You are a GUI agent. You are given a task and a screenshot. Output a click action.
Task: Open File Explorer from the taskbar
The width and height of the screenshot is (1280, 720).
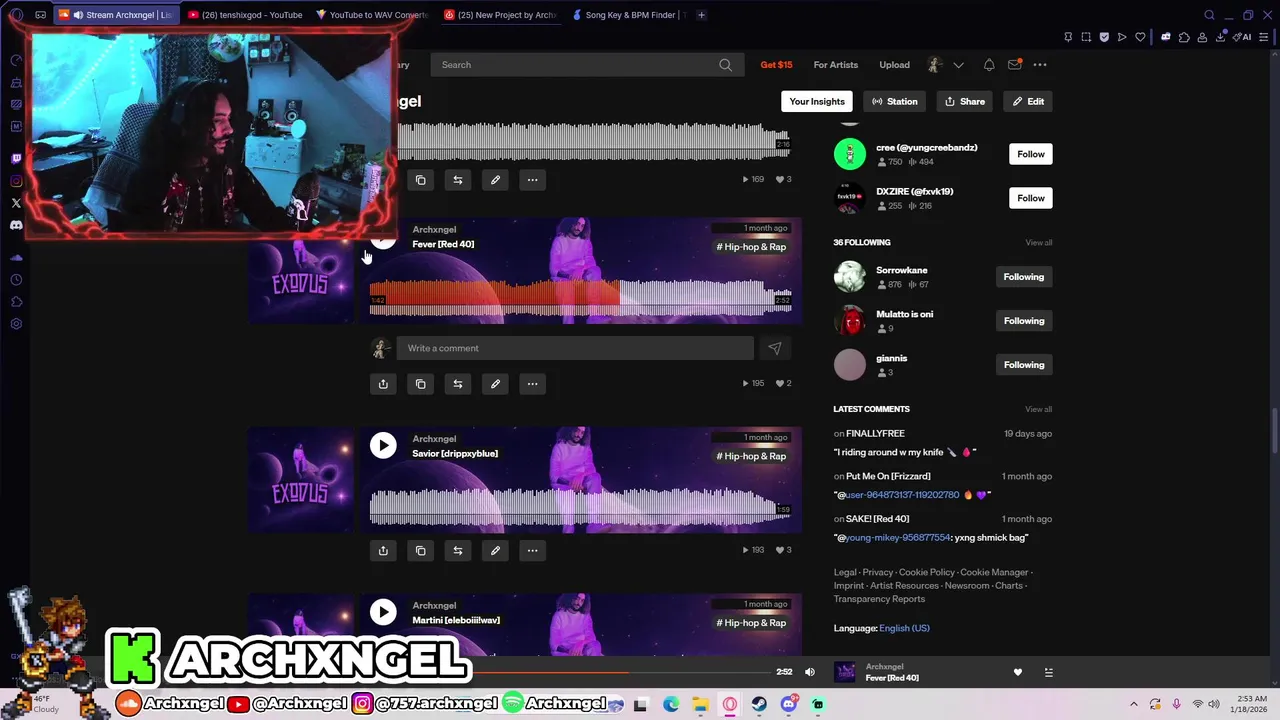click(x=700, y=704)
